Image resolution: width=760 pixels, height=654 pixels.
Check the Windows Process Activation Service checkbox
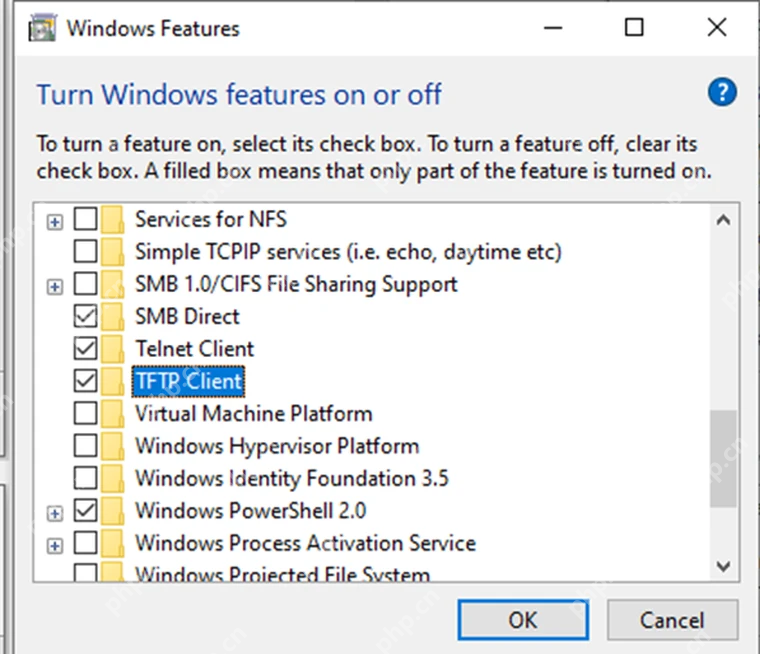pyautogui.click(x=85, y=543)
